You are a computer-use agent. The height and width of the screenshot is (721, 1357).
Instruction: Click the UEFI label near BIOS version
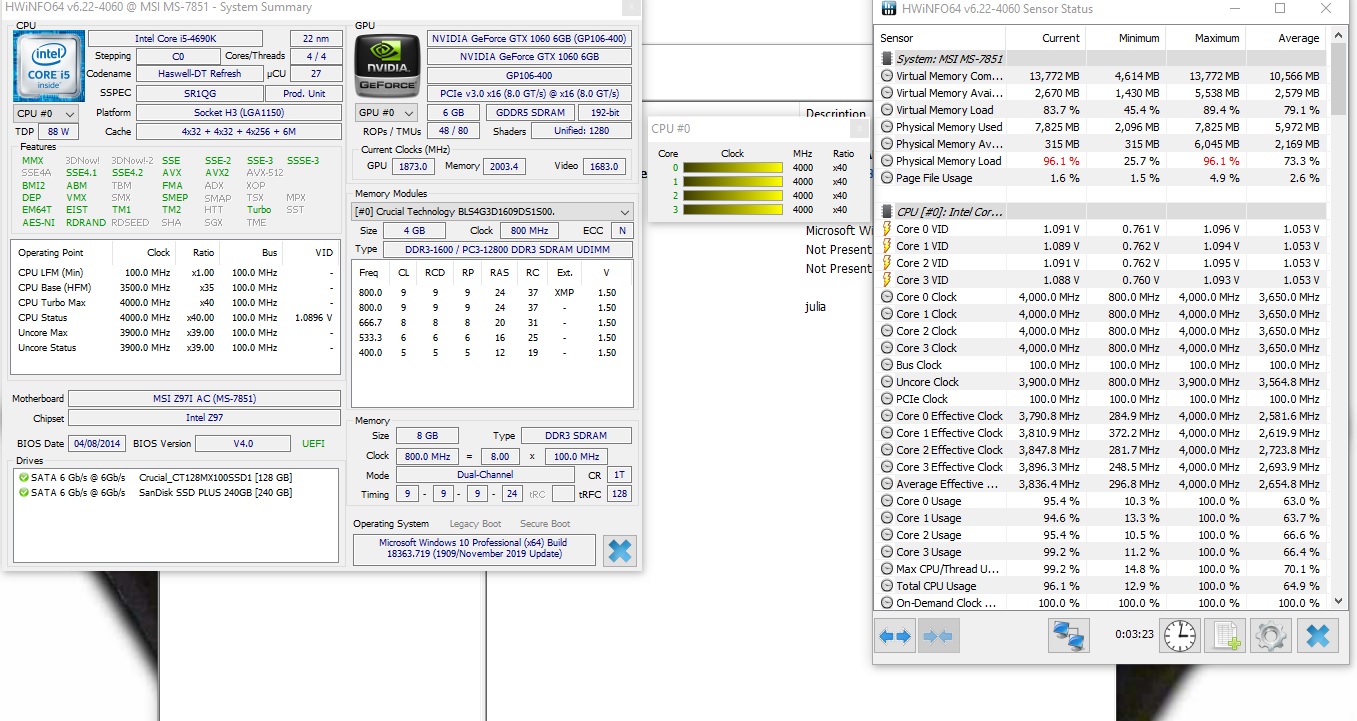[313, 443]
